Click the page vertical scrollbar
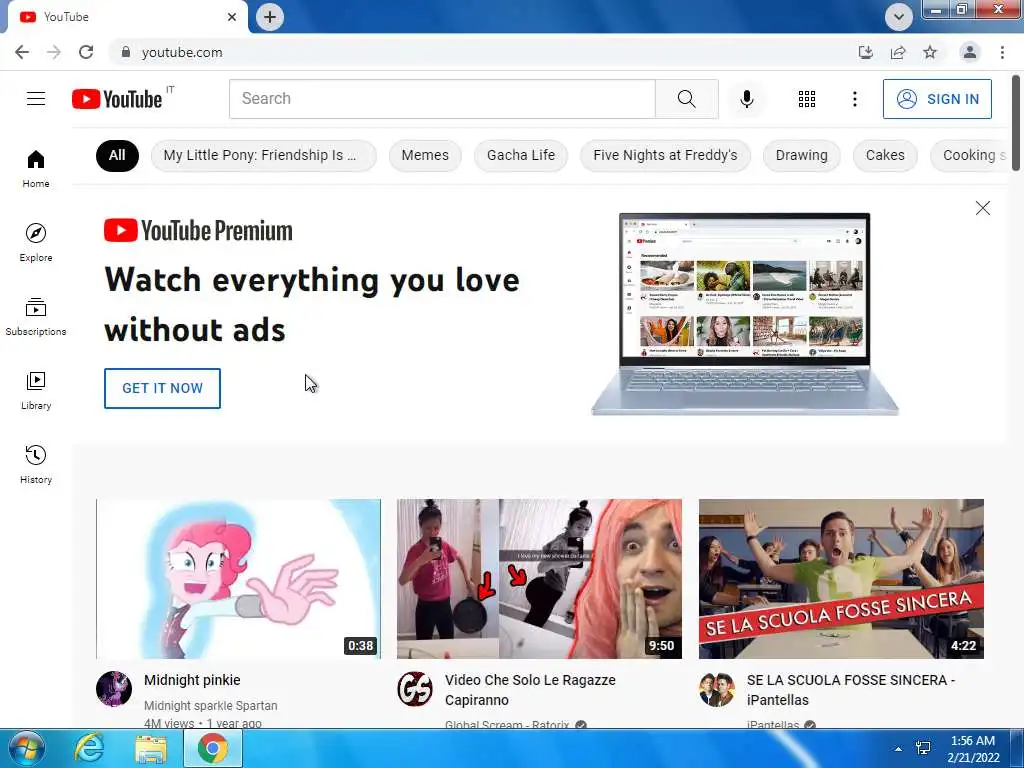The width and height of the screenshot is (1024, 768). click(1016, 123)
